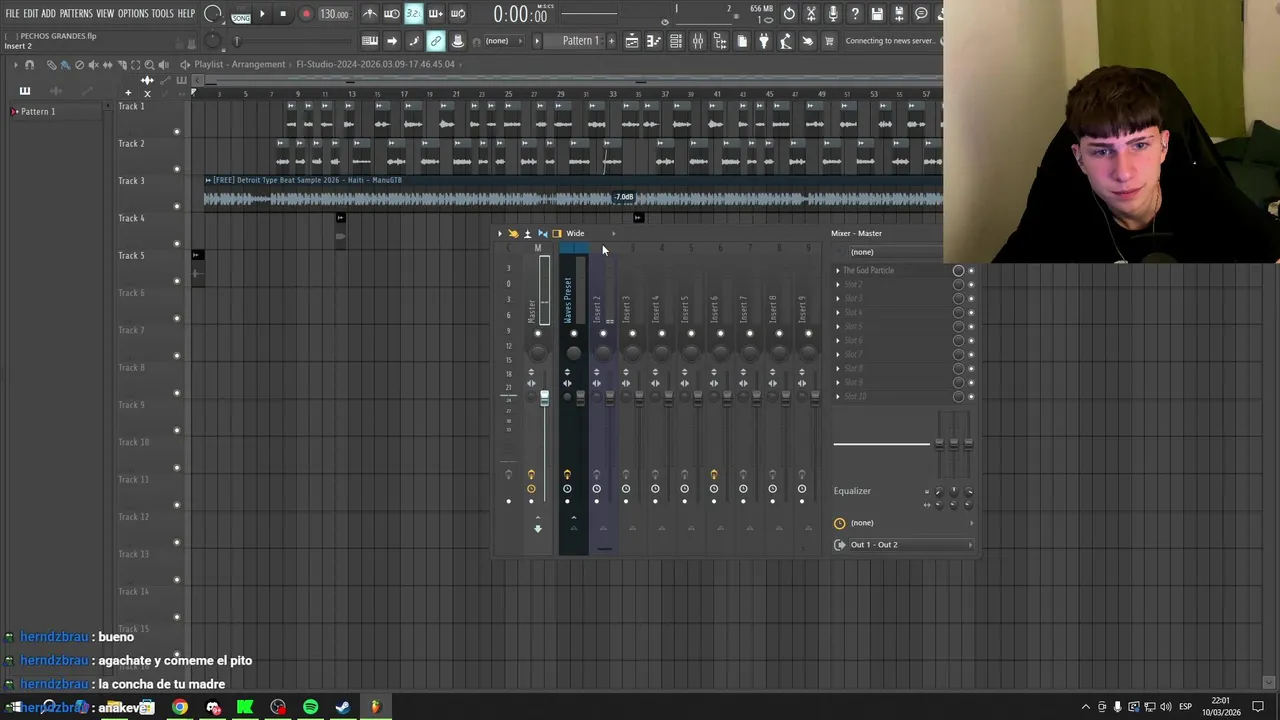This screenshot has width=1280, height=720.
Task: Disable The God Particle effect with its LED
Action: coord(970,271)
